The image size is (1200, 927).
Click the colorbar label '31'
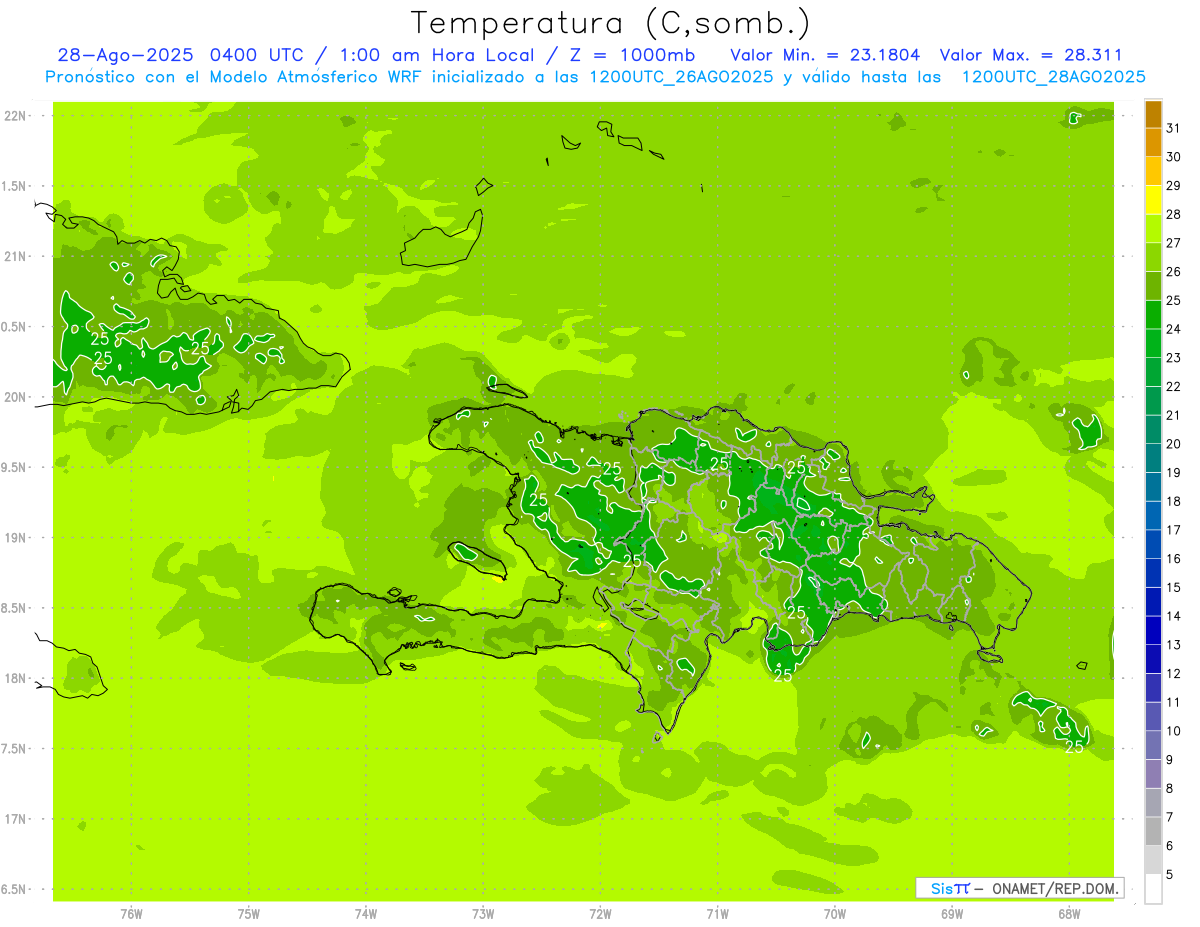pyautogui.click(x=1173, y=128)
